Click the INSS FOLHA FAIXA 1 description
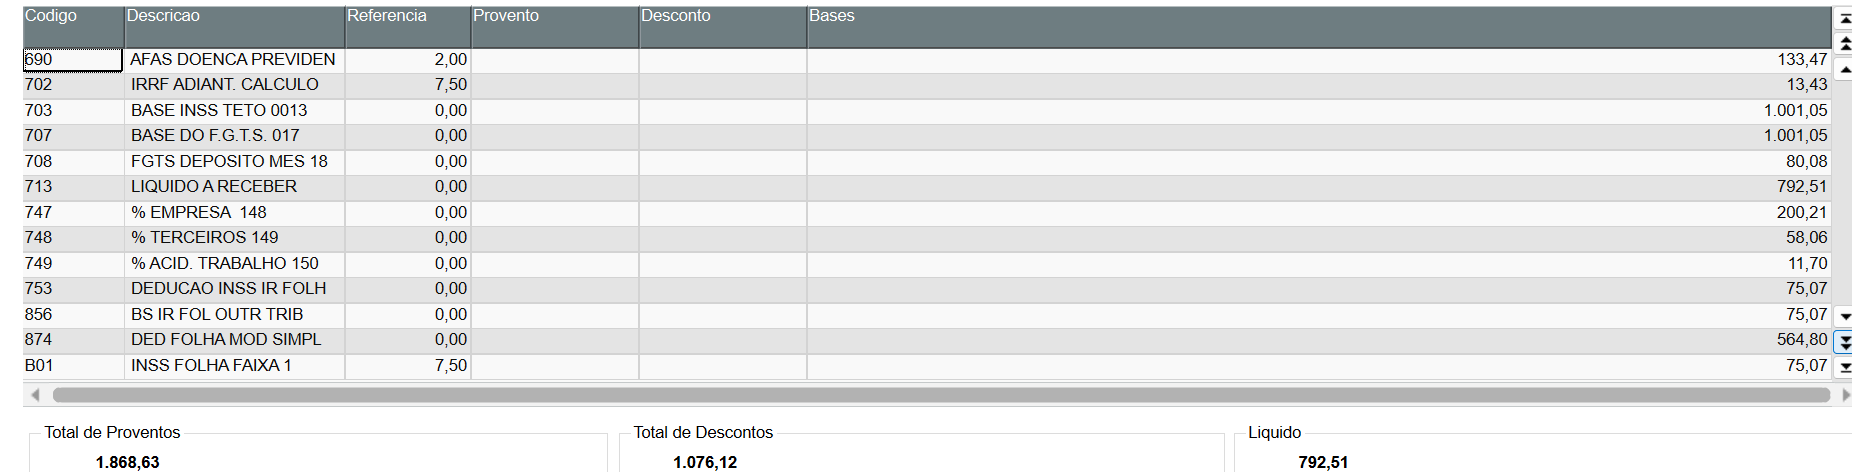The image size is (1852, 472). coord(211,366)
